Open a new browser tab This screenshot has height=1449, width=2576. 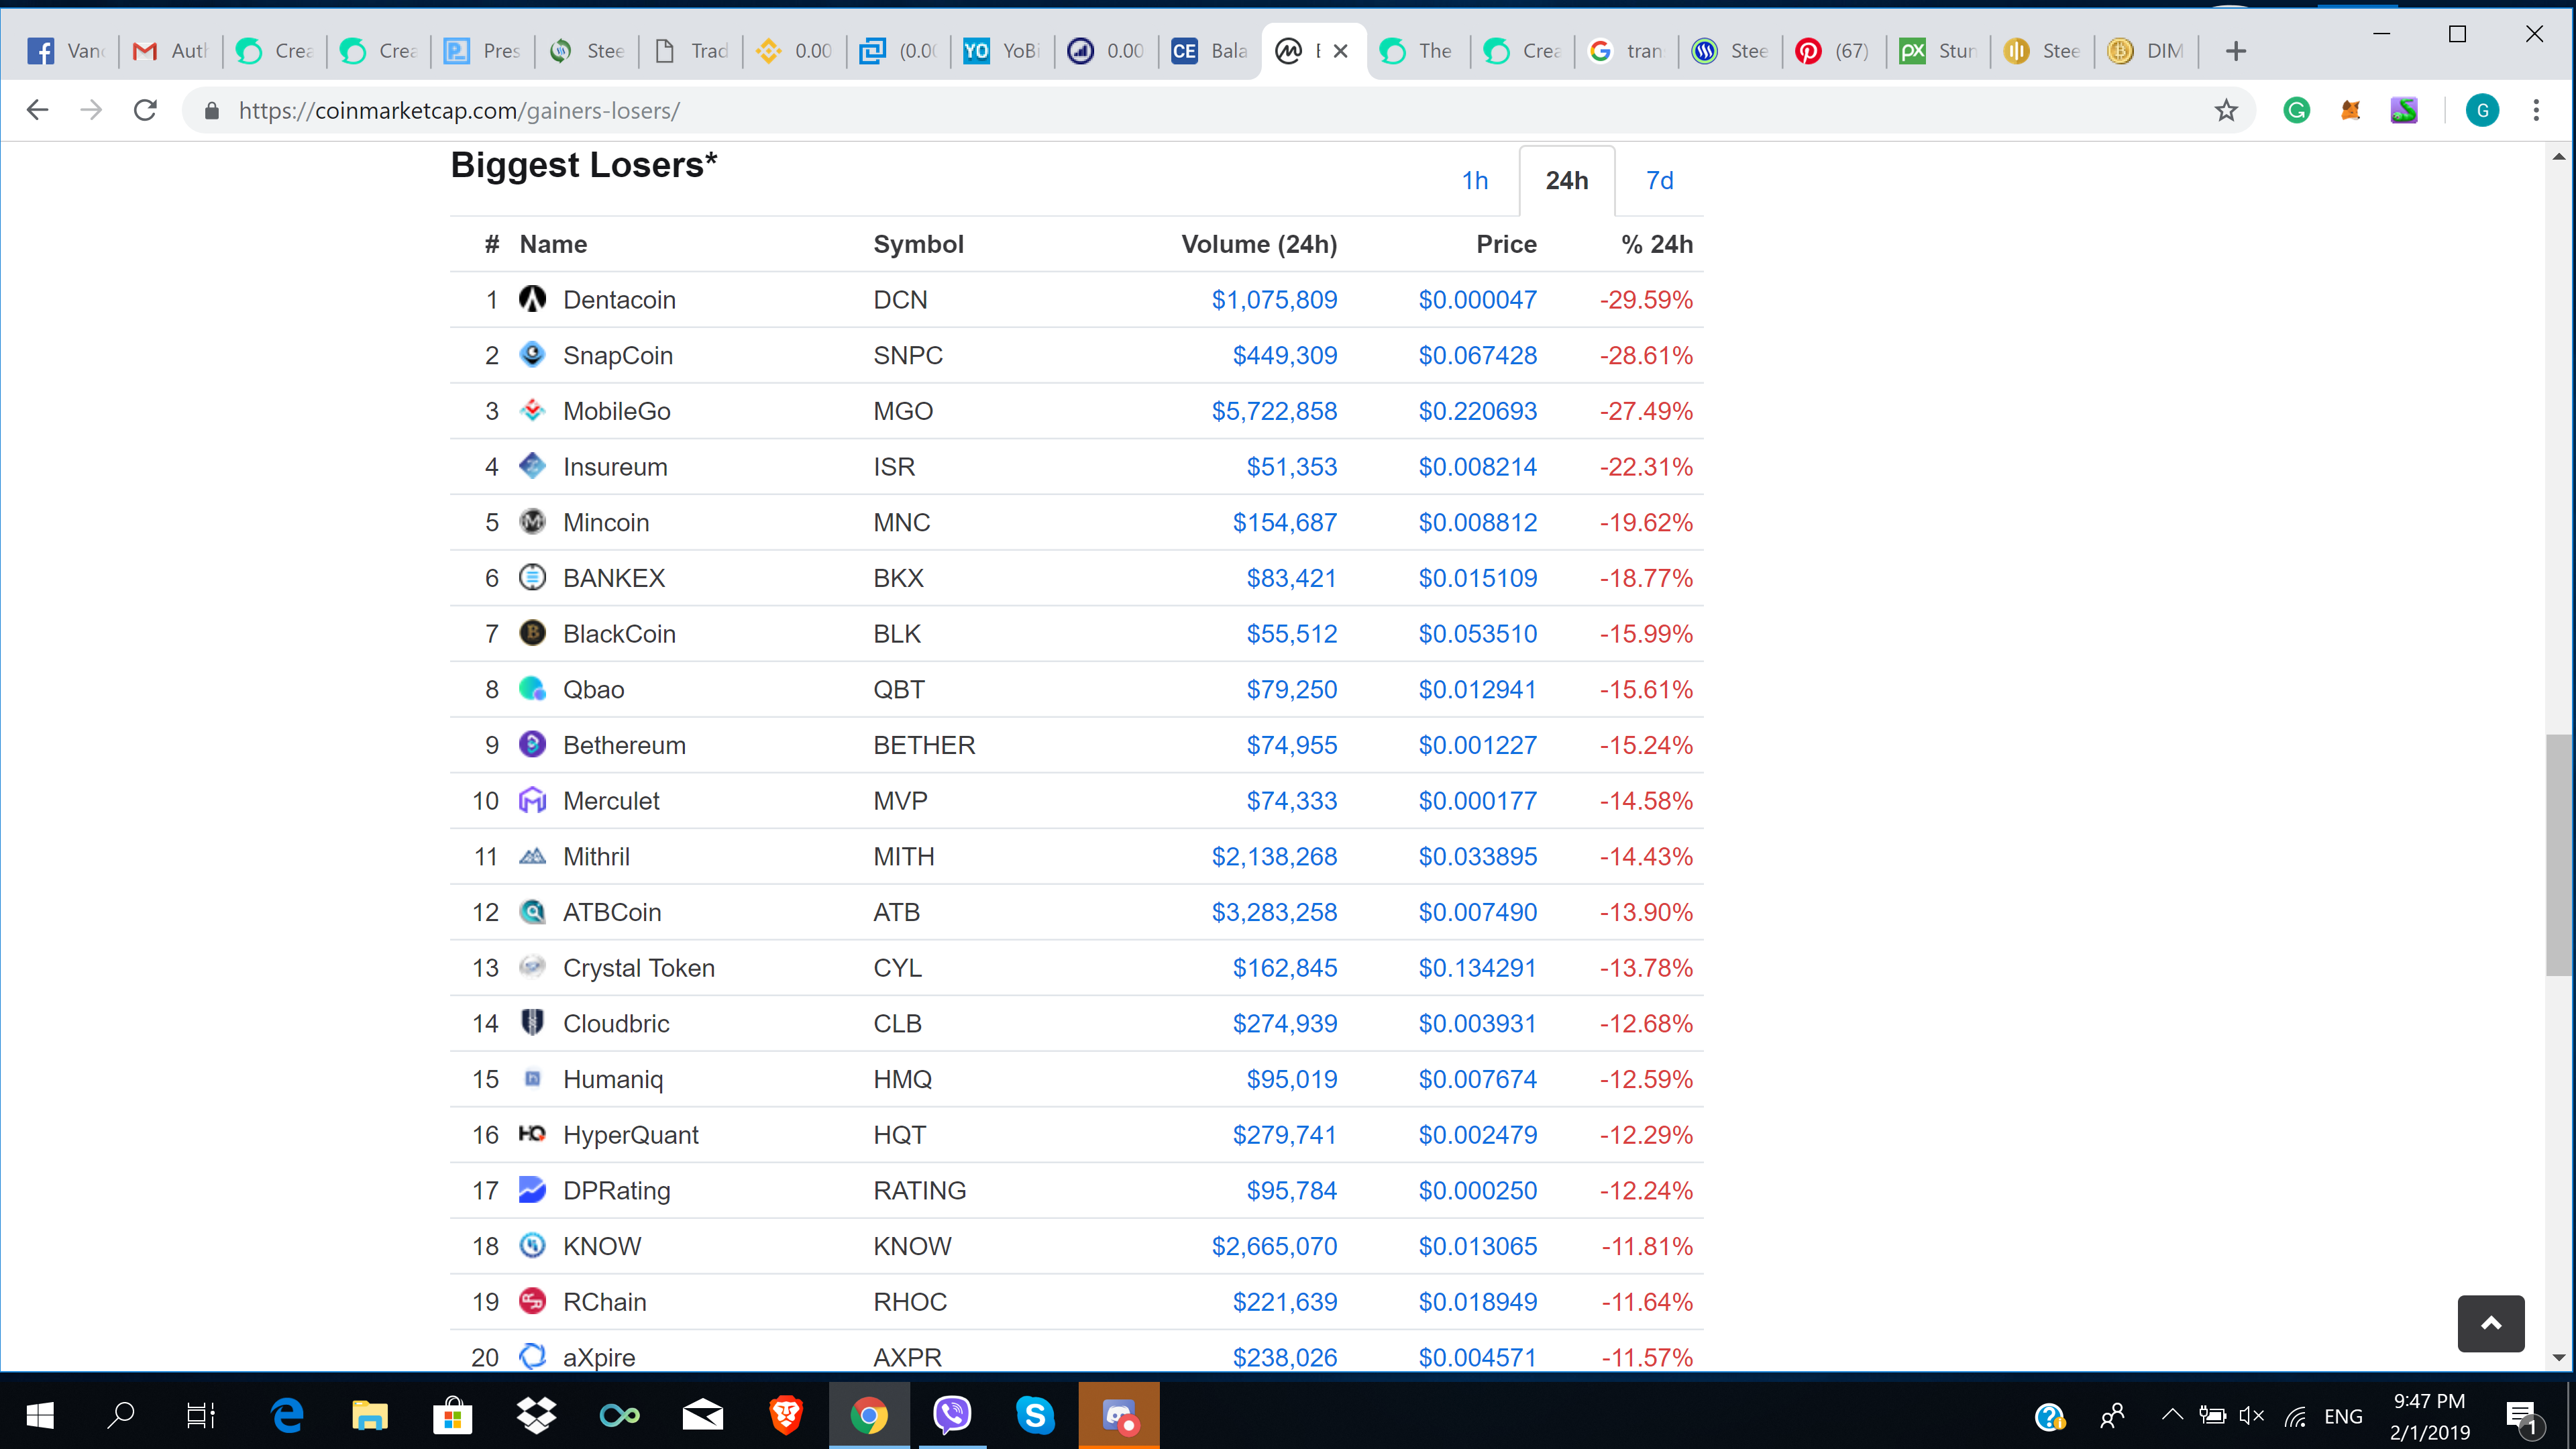[2236, 51]
